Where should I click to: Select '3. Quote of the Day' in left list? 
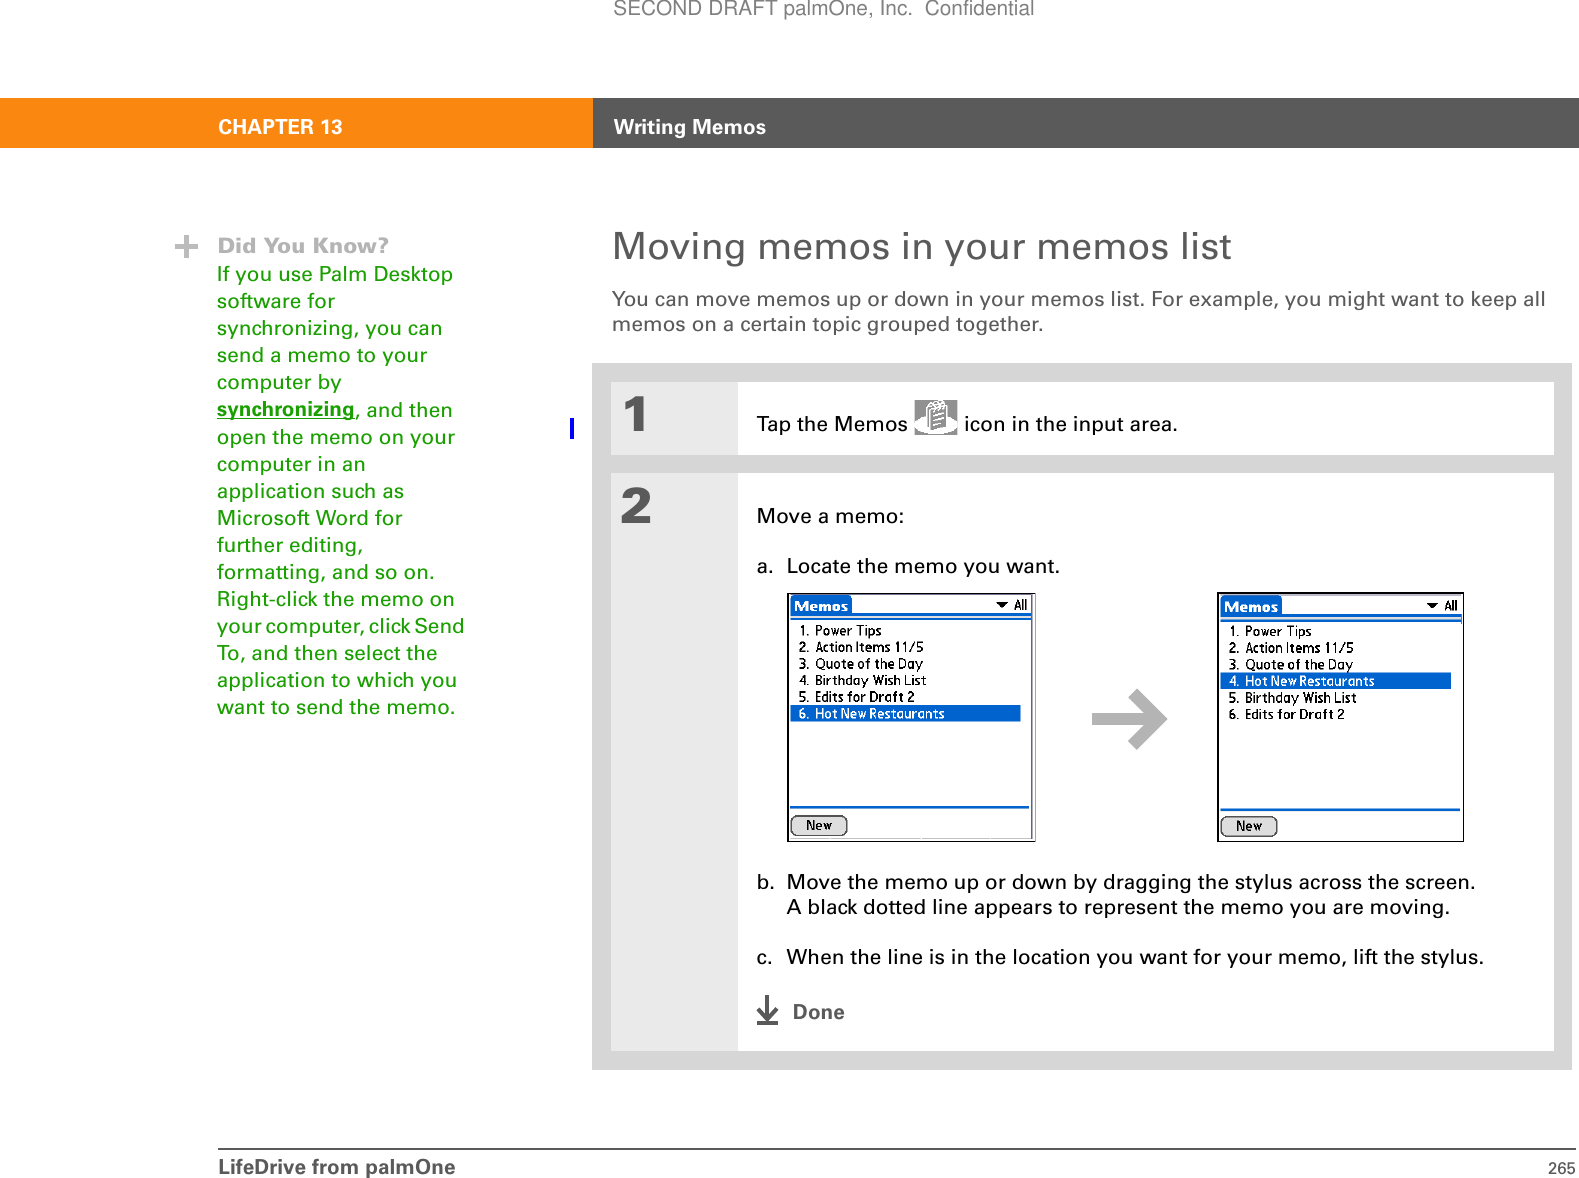click(x=860, y=664)
